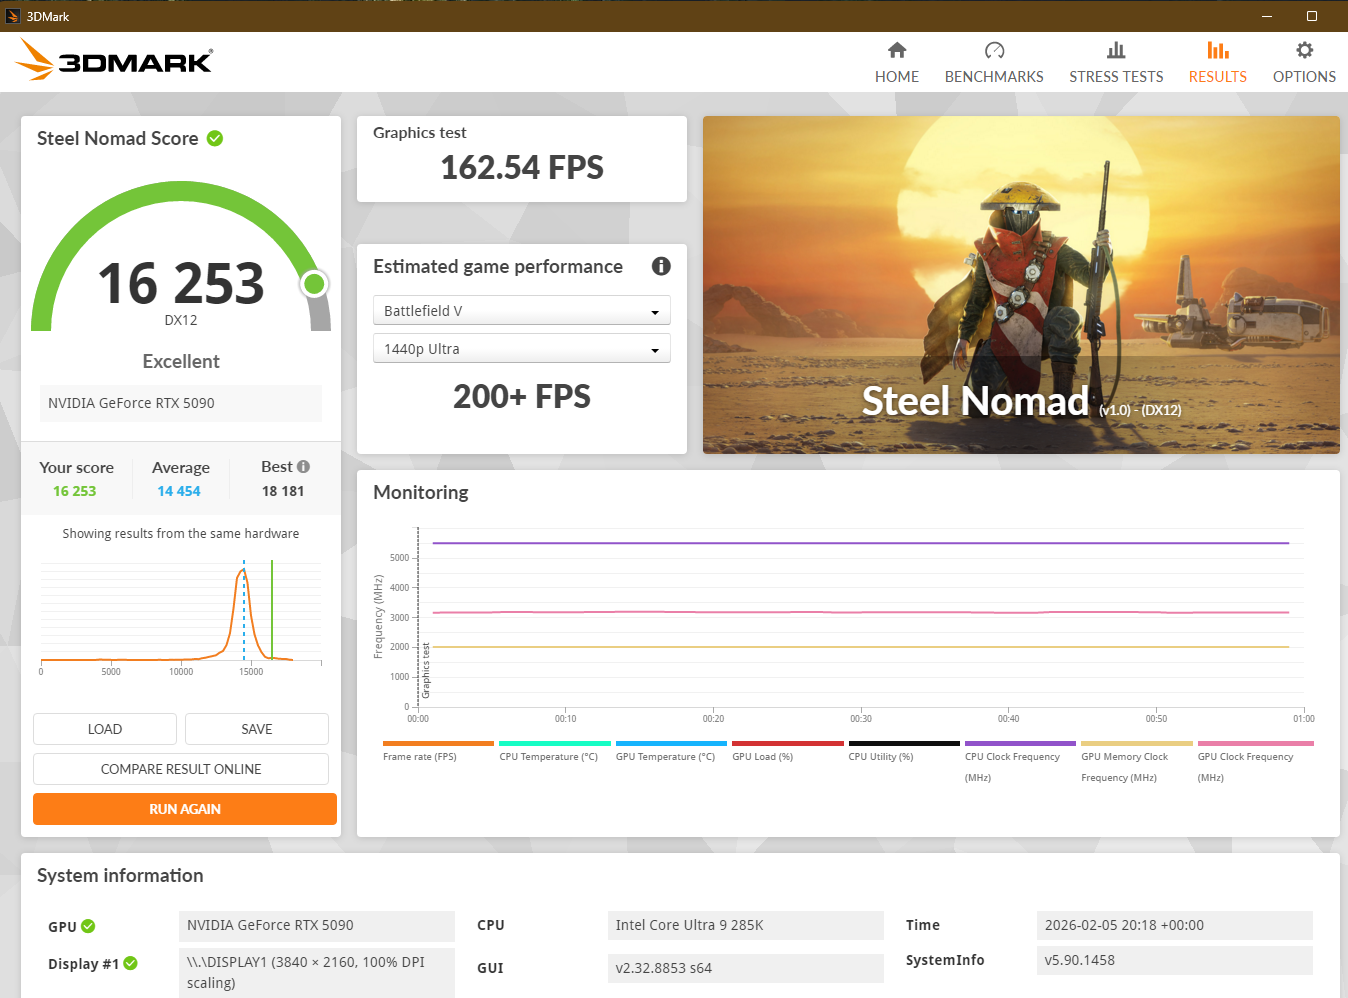Screen dimensions: 1348x998
Task: Click info icon next to Best score
Action: tap(304, 467)
